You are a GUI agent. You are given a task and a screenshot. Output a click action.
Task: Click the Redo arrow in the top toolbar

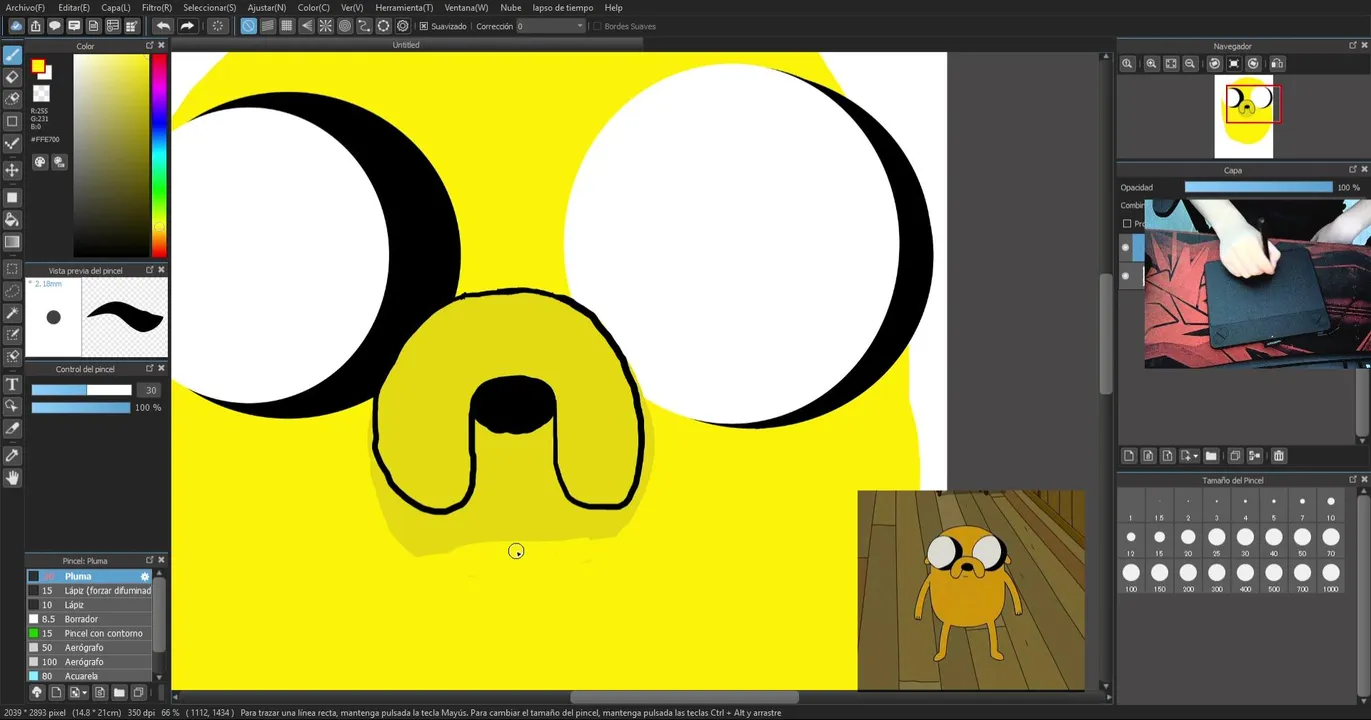(186, 26)
